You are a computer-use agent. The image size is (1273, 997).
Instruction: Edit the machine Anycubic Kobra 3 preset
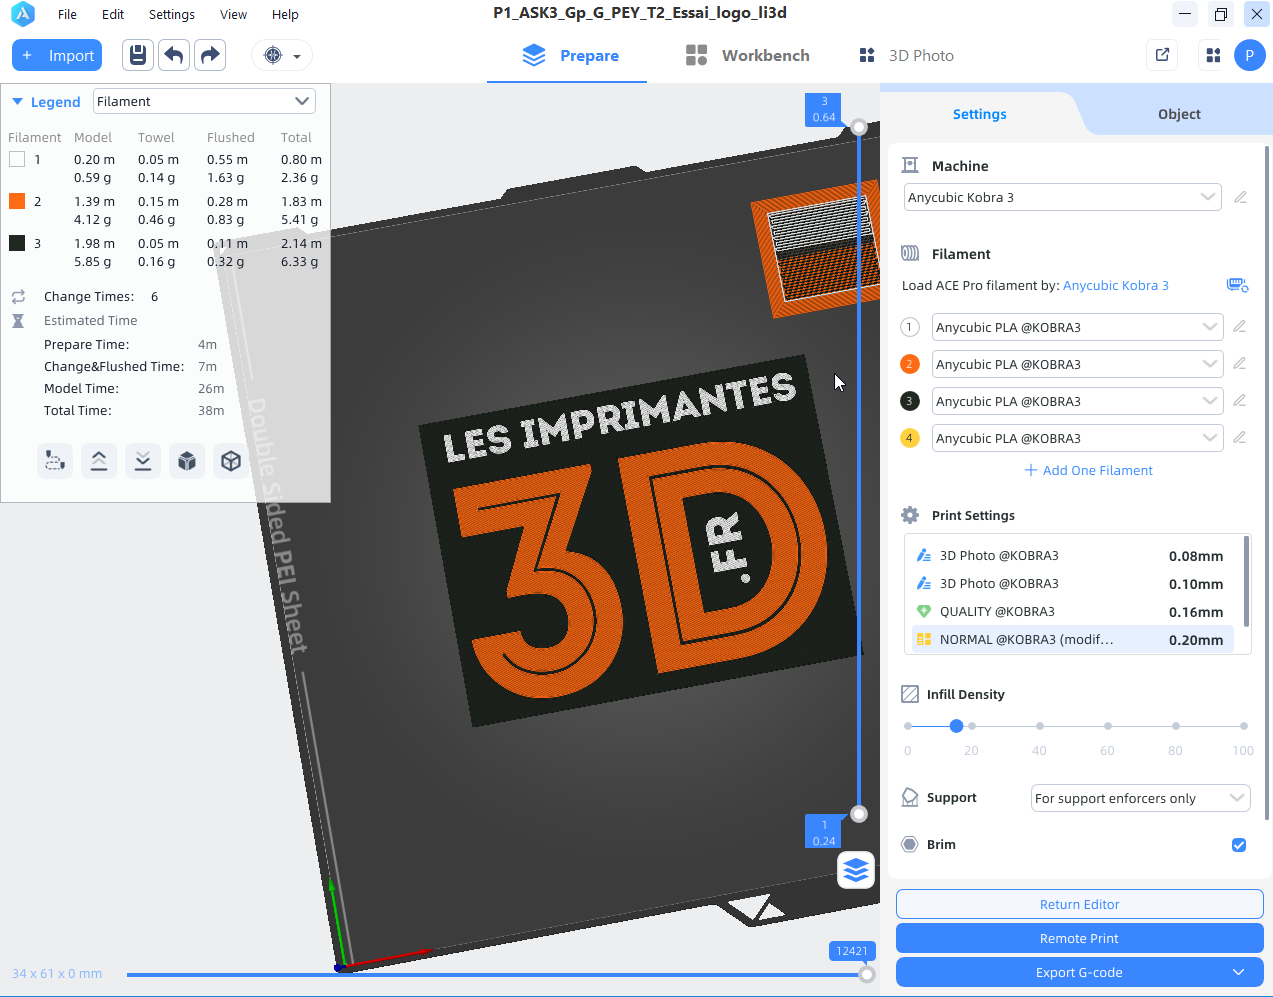click(x=1241, y=197)
